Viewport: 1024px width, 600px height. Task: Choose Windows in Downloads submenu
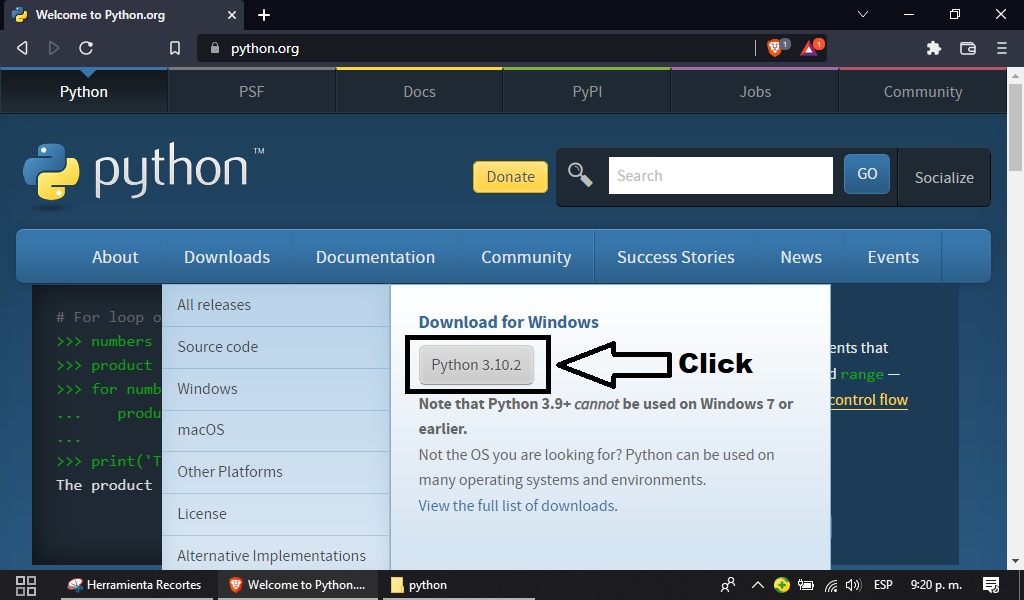(276, 388)
